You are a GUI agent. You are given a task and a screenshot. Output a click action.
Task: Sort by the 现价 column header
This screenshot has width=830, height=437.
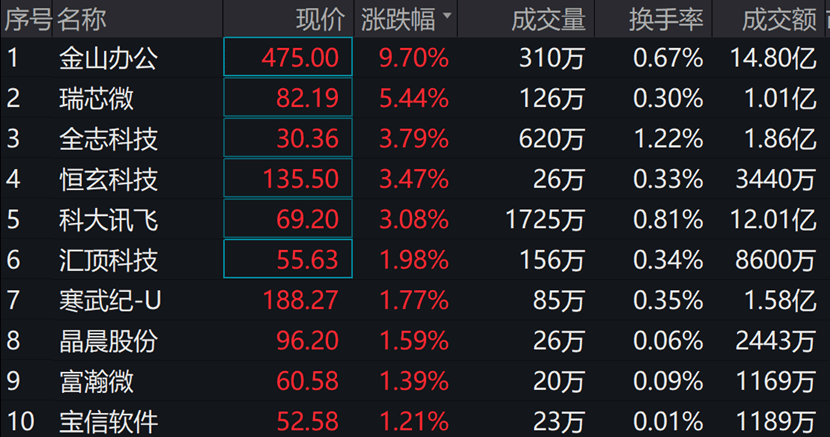pos(320,19)
